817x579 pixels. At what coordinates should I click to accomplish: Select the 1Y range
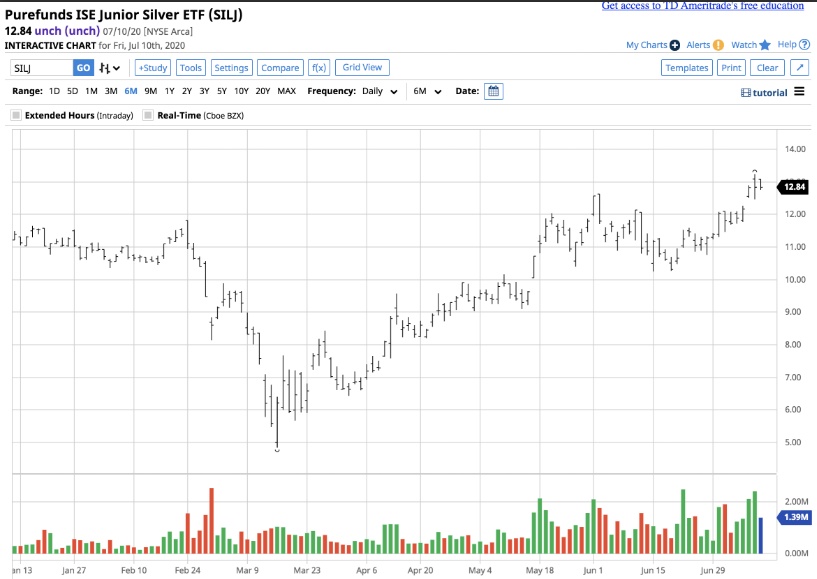tap(169, 91)
